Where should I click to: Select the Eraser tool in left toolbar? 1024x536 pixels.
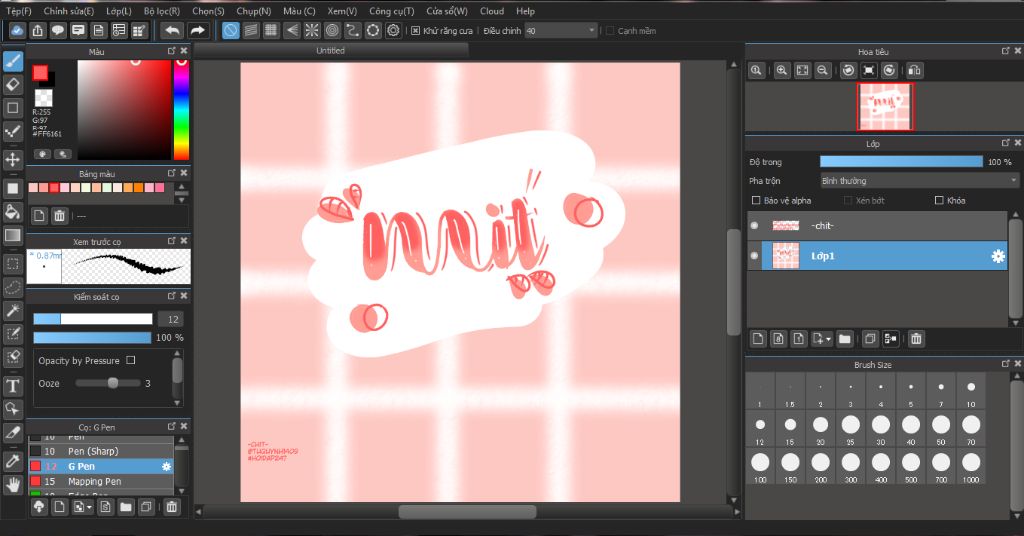click(13, 84)
